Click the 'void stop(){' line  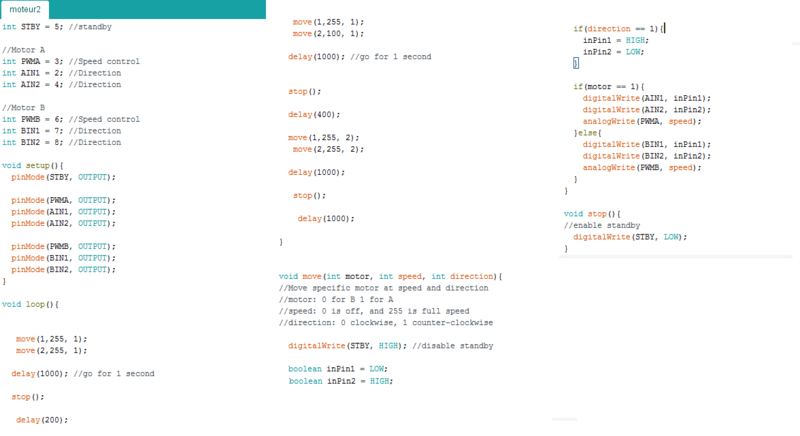(x=592, y=214)
